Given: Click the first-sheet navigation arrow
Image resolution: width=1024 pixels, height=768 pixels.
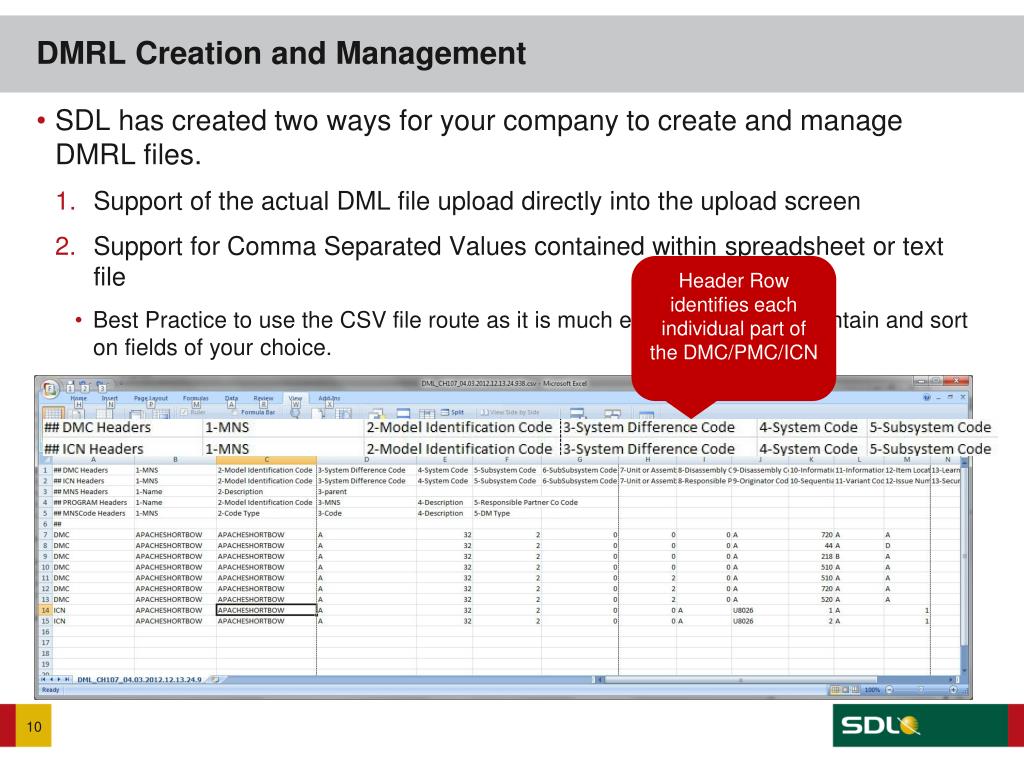Looking at the screenshot, I should click(x=44, y=680).
